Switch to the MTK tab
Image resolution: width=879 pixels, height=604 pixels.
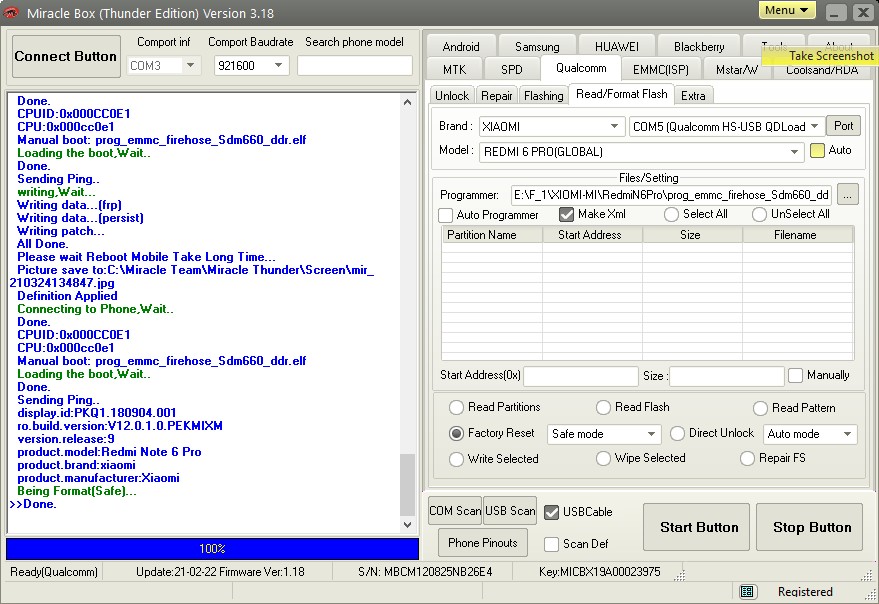click(455, 70)
